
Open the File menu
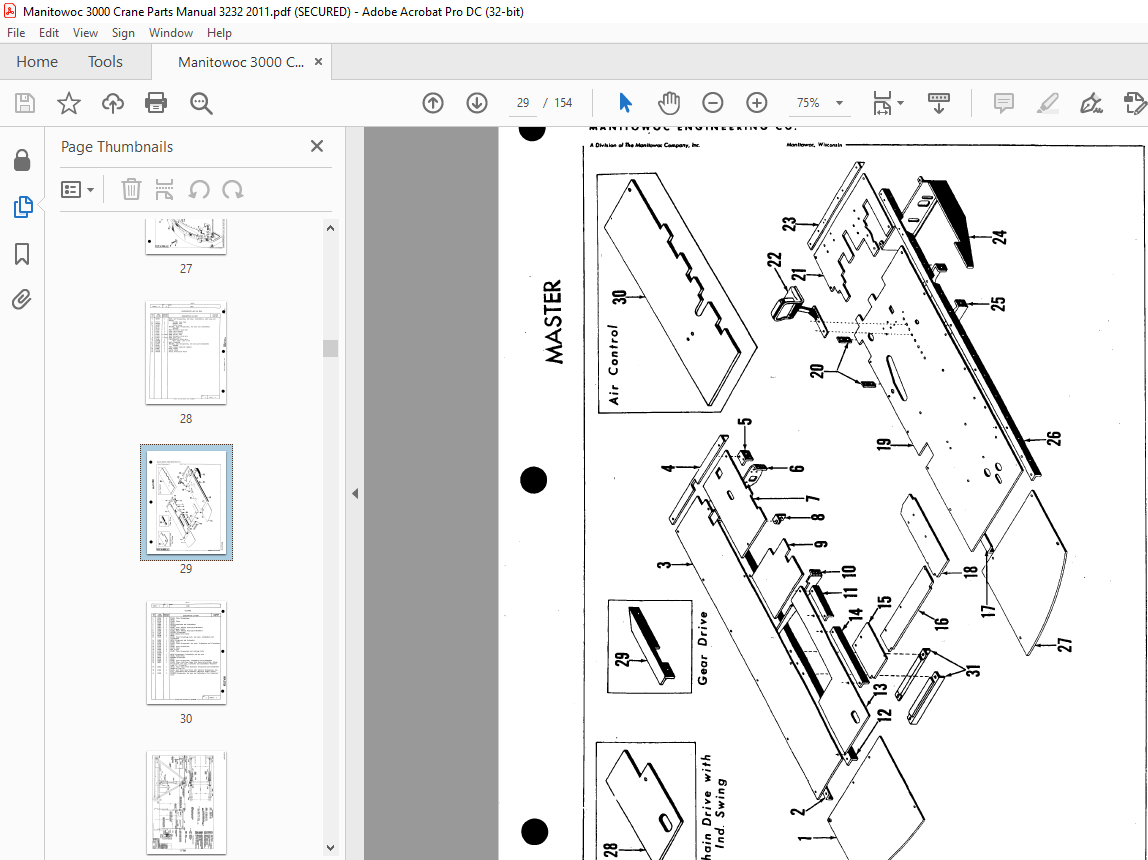tap(16, 33)
